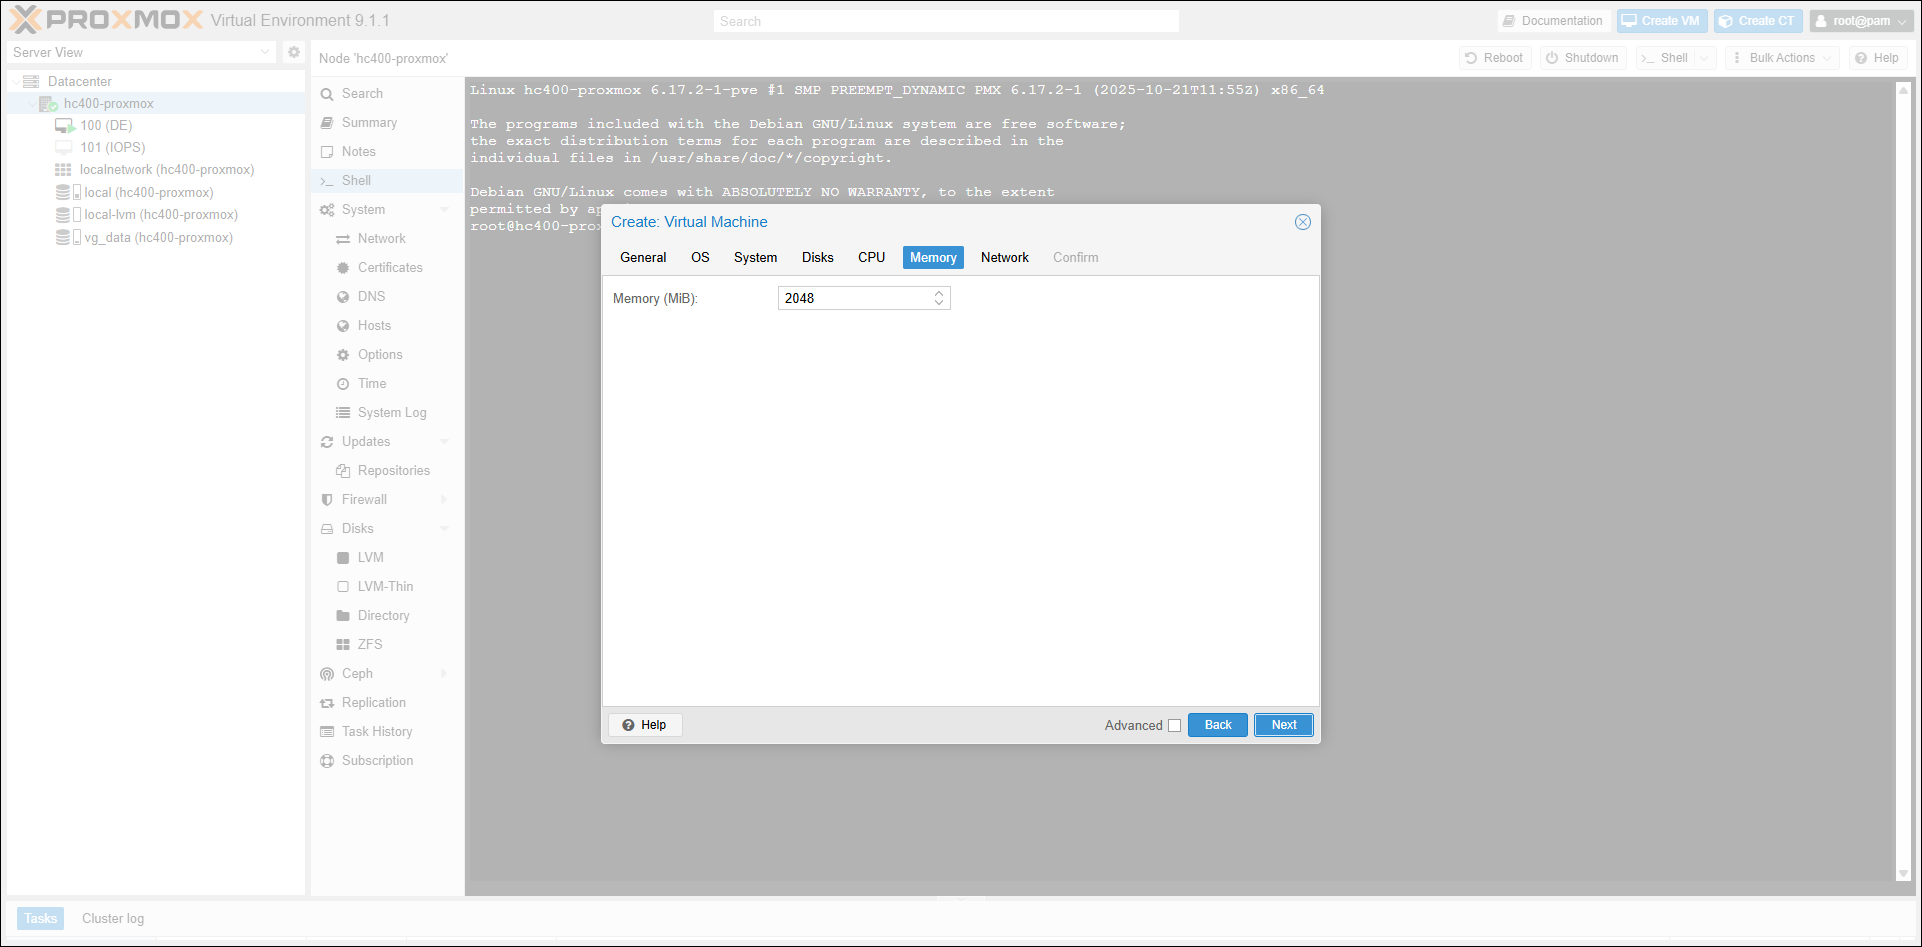1922x947 pixels.
Task: Collapse the Disks section arrow
Action: (x=444, y=529)
